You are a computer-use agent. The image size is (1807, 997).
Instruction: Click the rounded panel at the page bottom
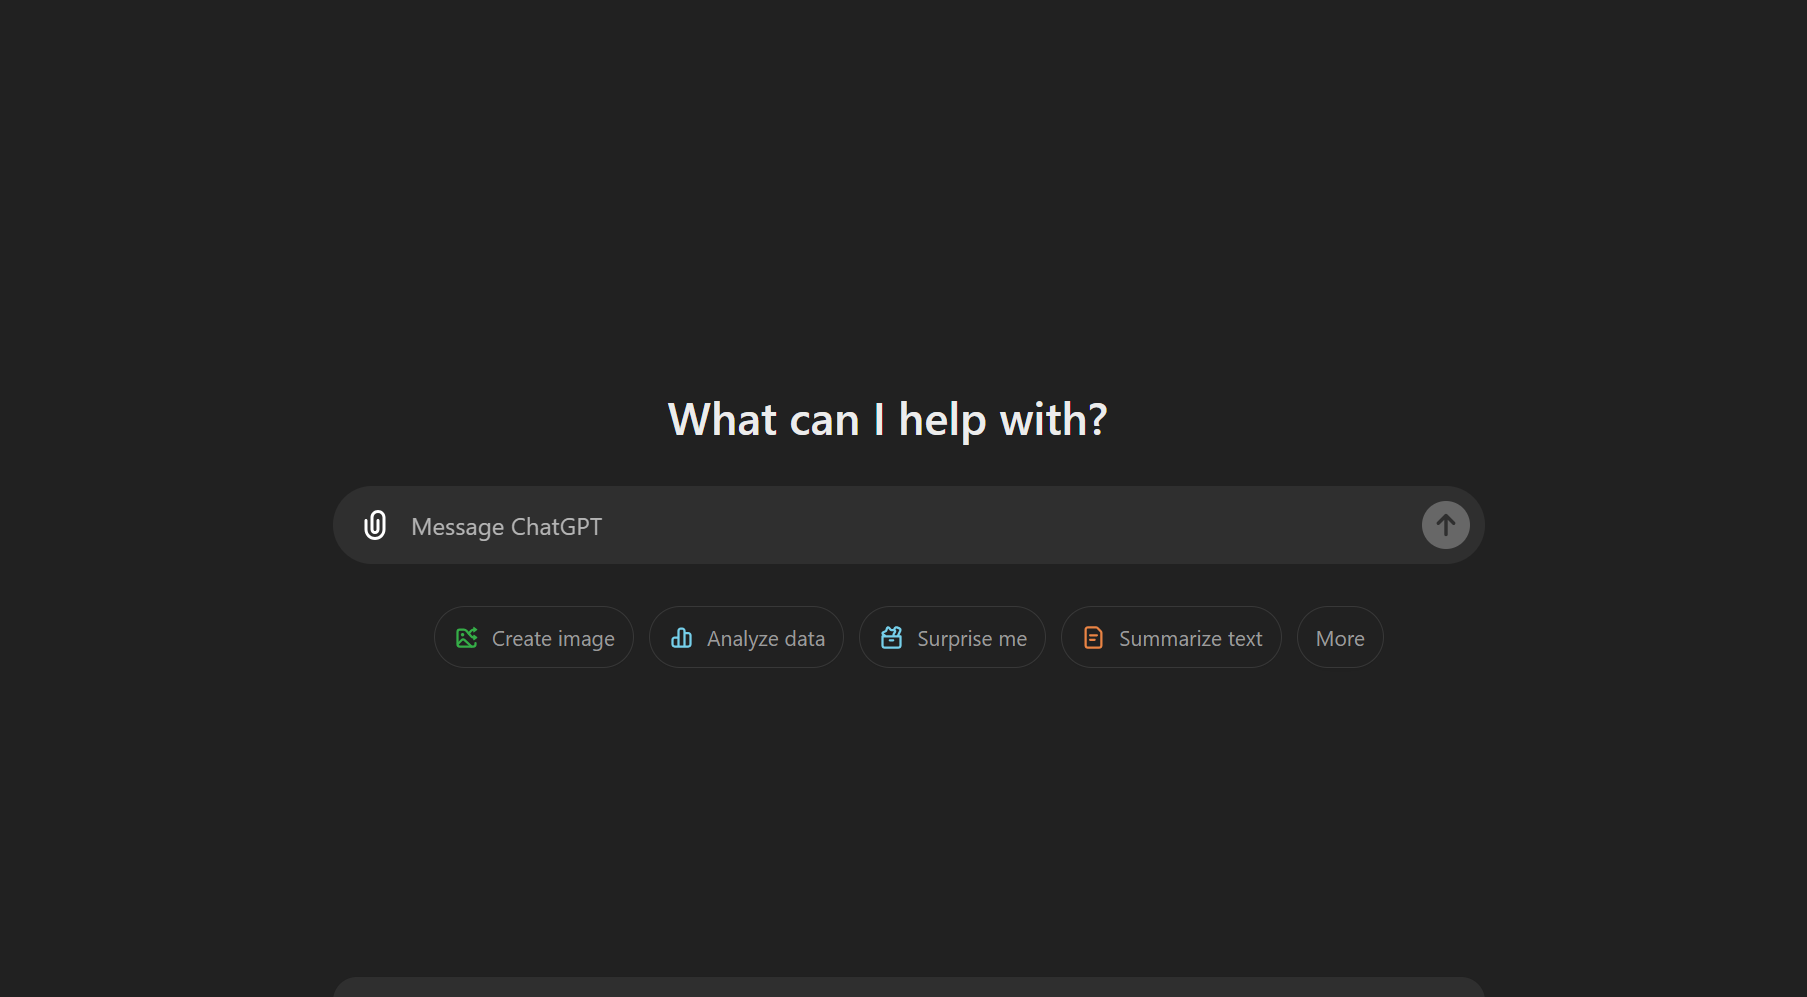tap(907, 987)
